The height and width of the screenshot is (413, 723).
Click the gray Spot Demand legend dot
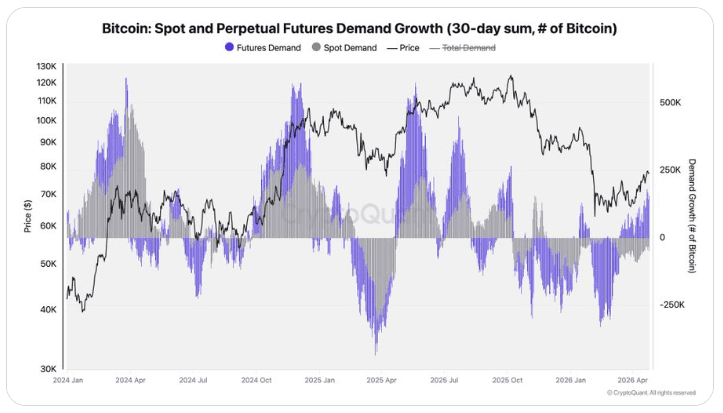click(x=317, y=47)
